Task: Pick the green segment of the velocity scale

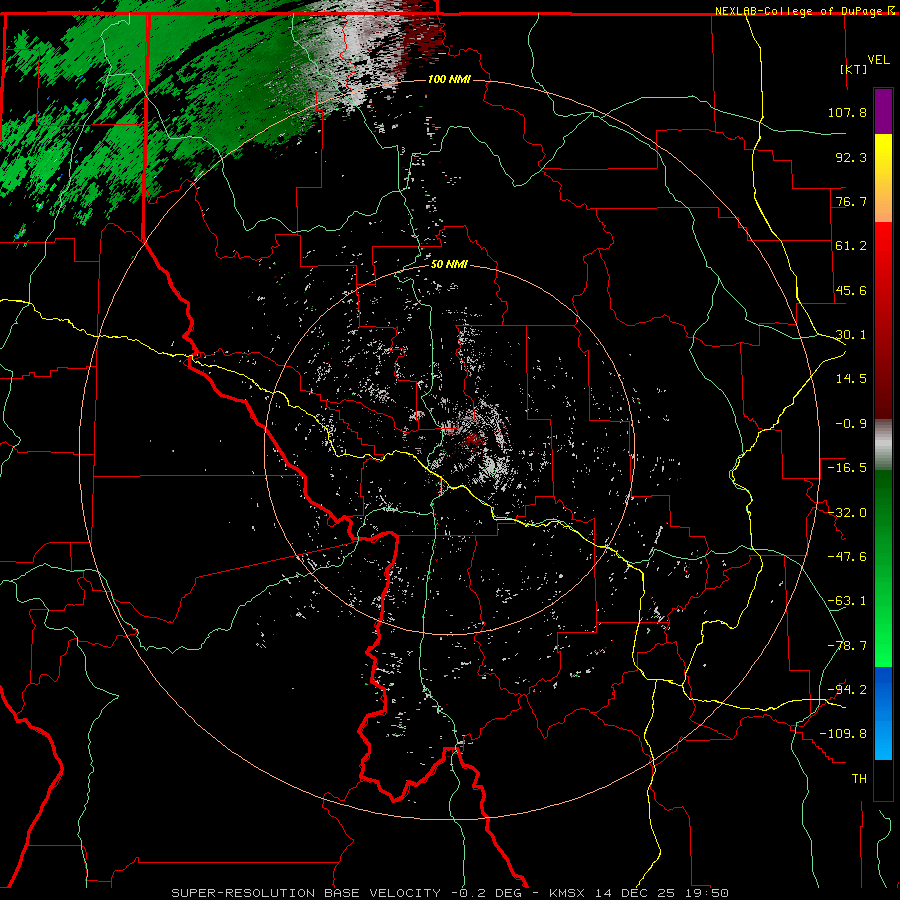Action: [x=883, y=568]
